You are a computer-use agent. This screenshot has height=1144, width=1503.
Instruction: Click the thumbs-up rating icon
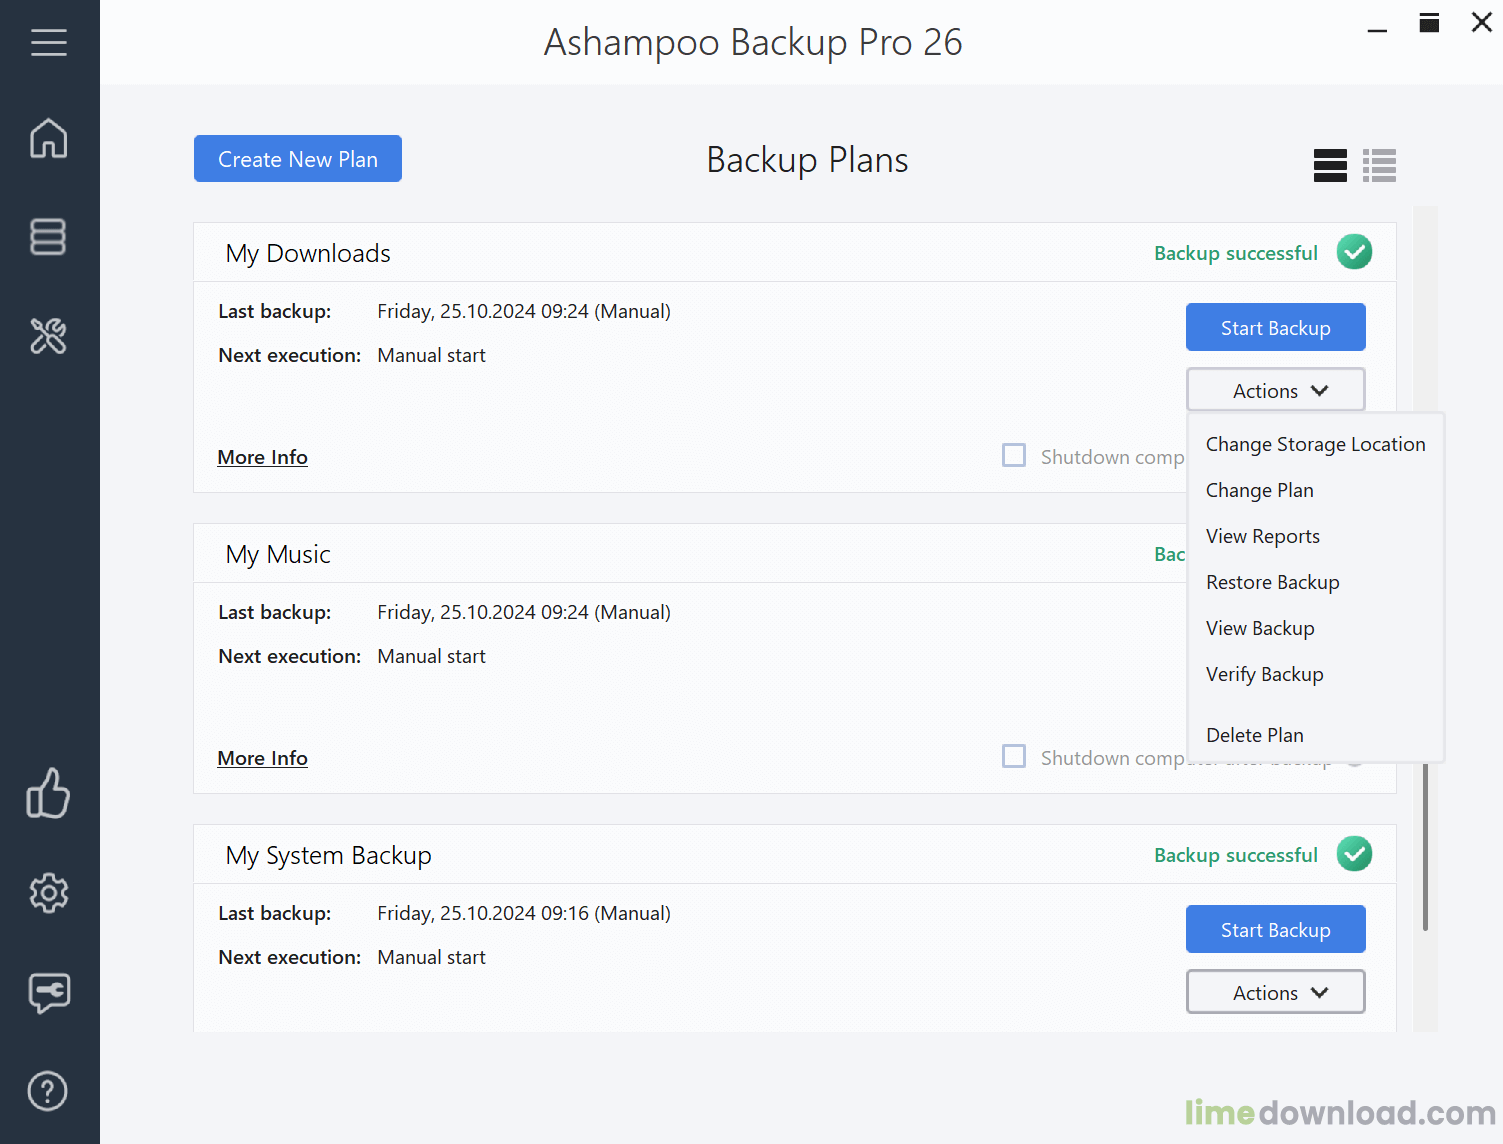[48, 794]
